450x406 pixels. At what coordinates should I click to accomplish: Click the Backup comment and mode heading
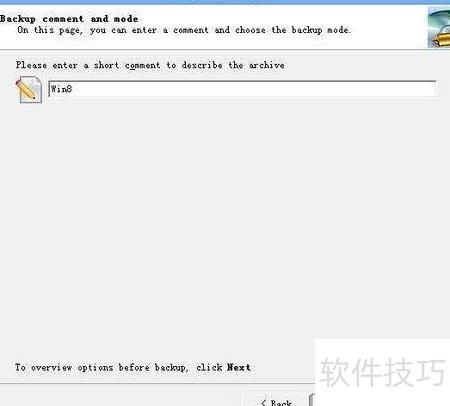(69, 19)
